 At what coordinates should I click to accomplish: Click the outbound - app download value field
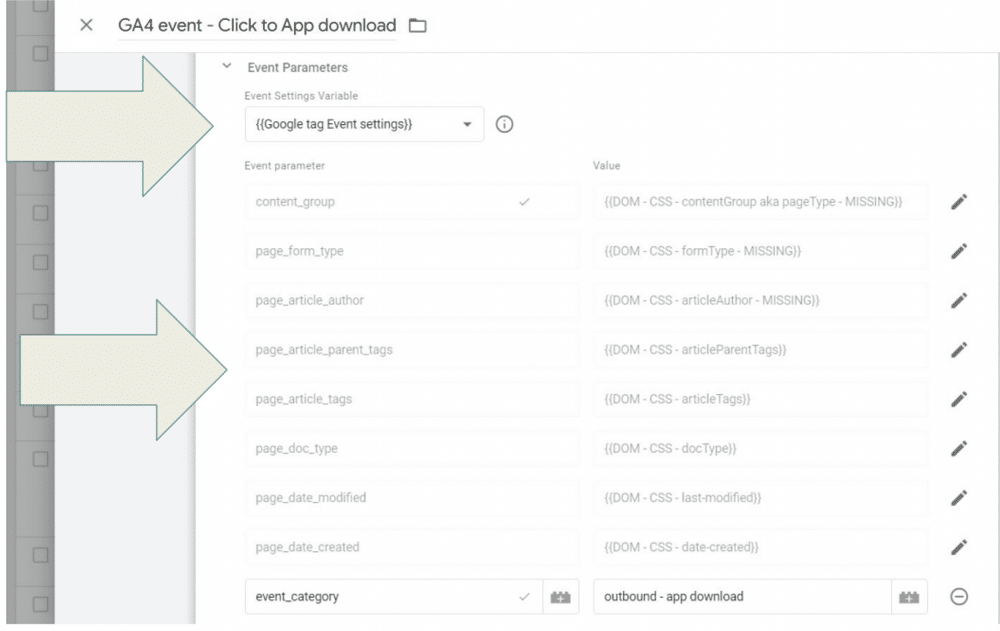coord(740,597)
